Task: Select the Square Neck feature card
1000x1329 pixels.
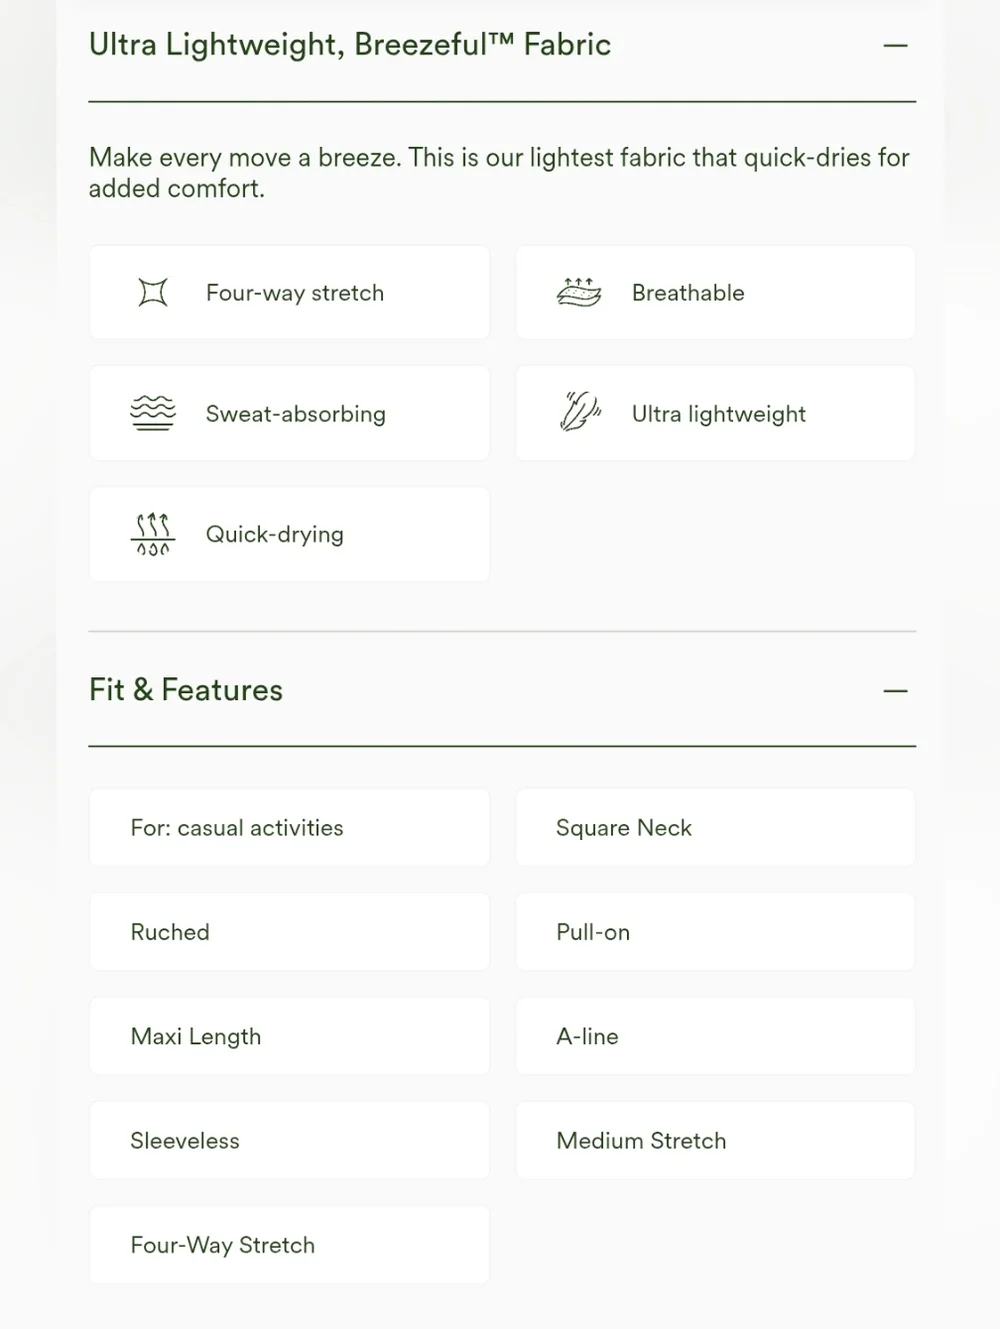Action: pyautogui.click(x=715, y=828)
